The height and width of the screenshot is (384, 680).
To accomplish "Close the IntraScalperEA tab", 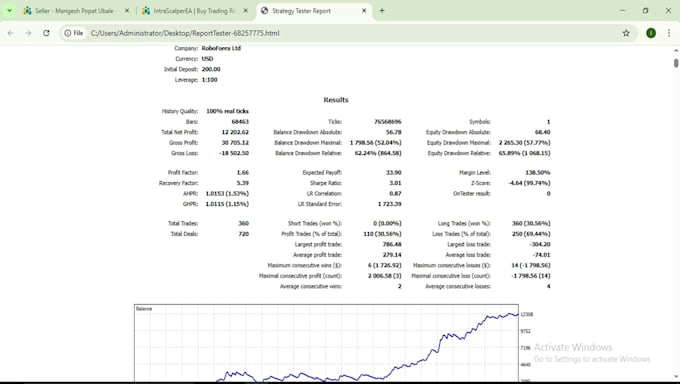I will coord(245,11).
